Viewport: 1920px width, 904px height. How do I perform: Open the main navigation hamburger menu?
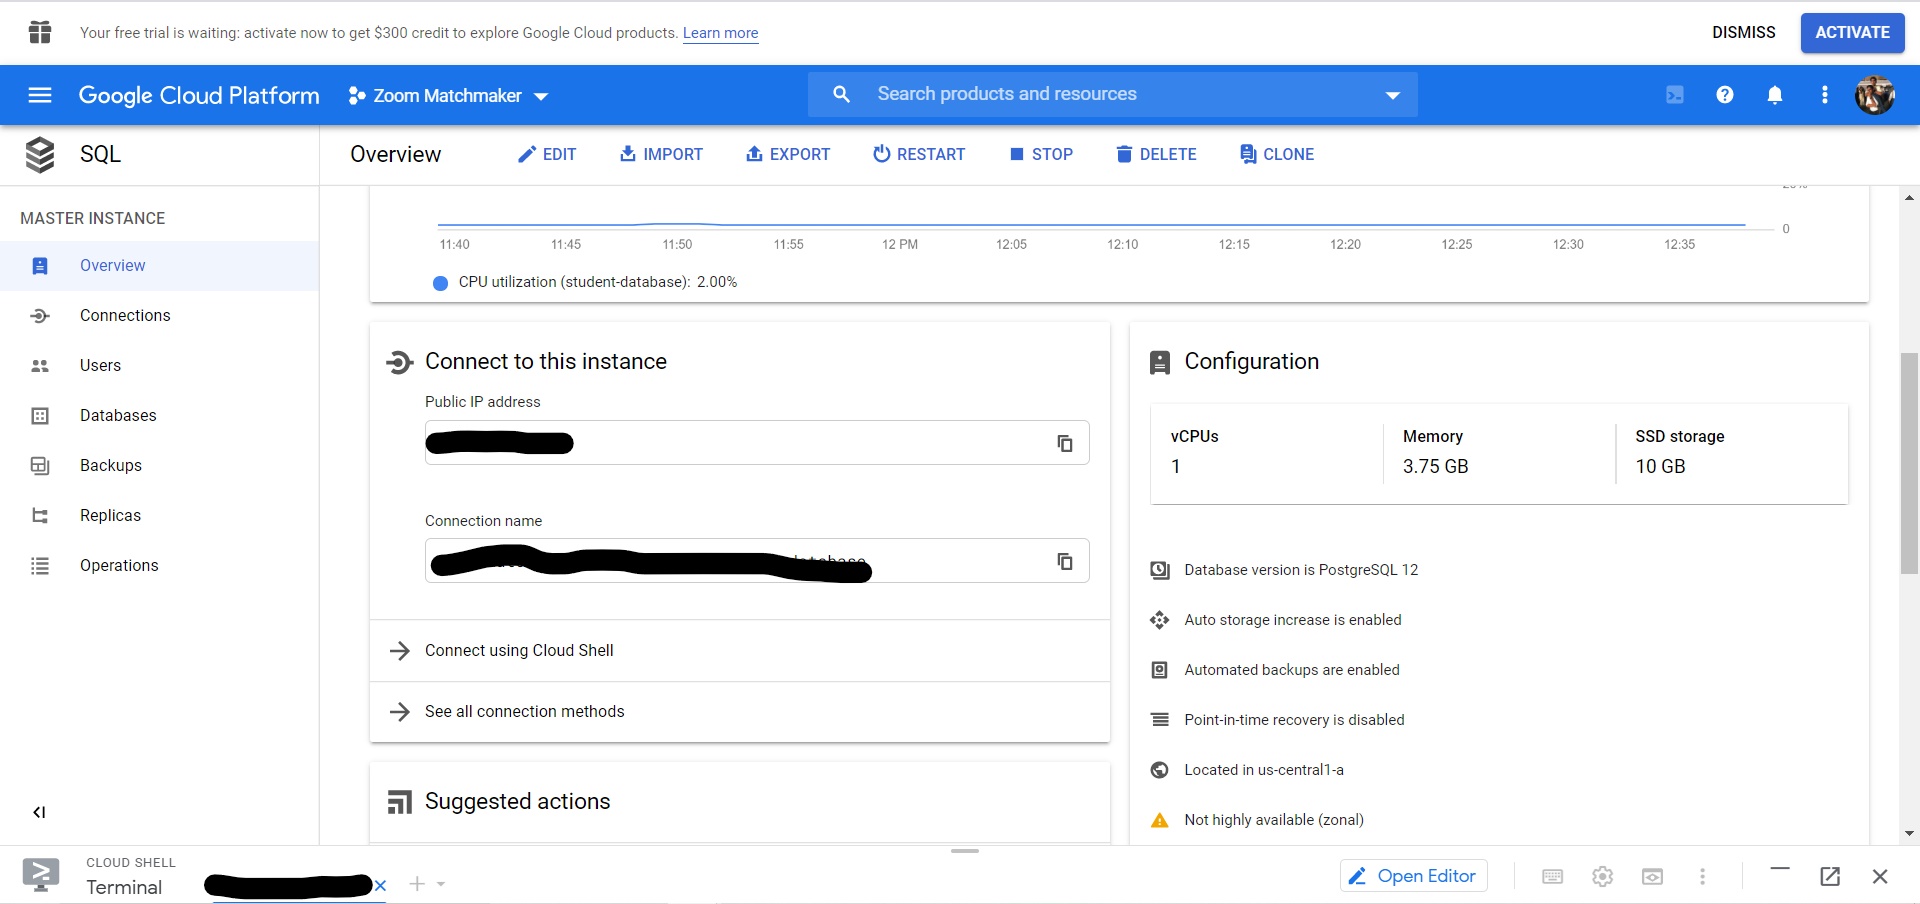(x=40, y=95)
